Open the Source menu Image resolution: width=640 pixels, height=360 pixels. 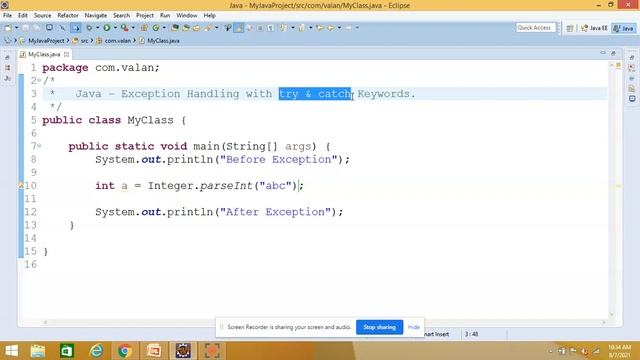click(42, 16)
